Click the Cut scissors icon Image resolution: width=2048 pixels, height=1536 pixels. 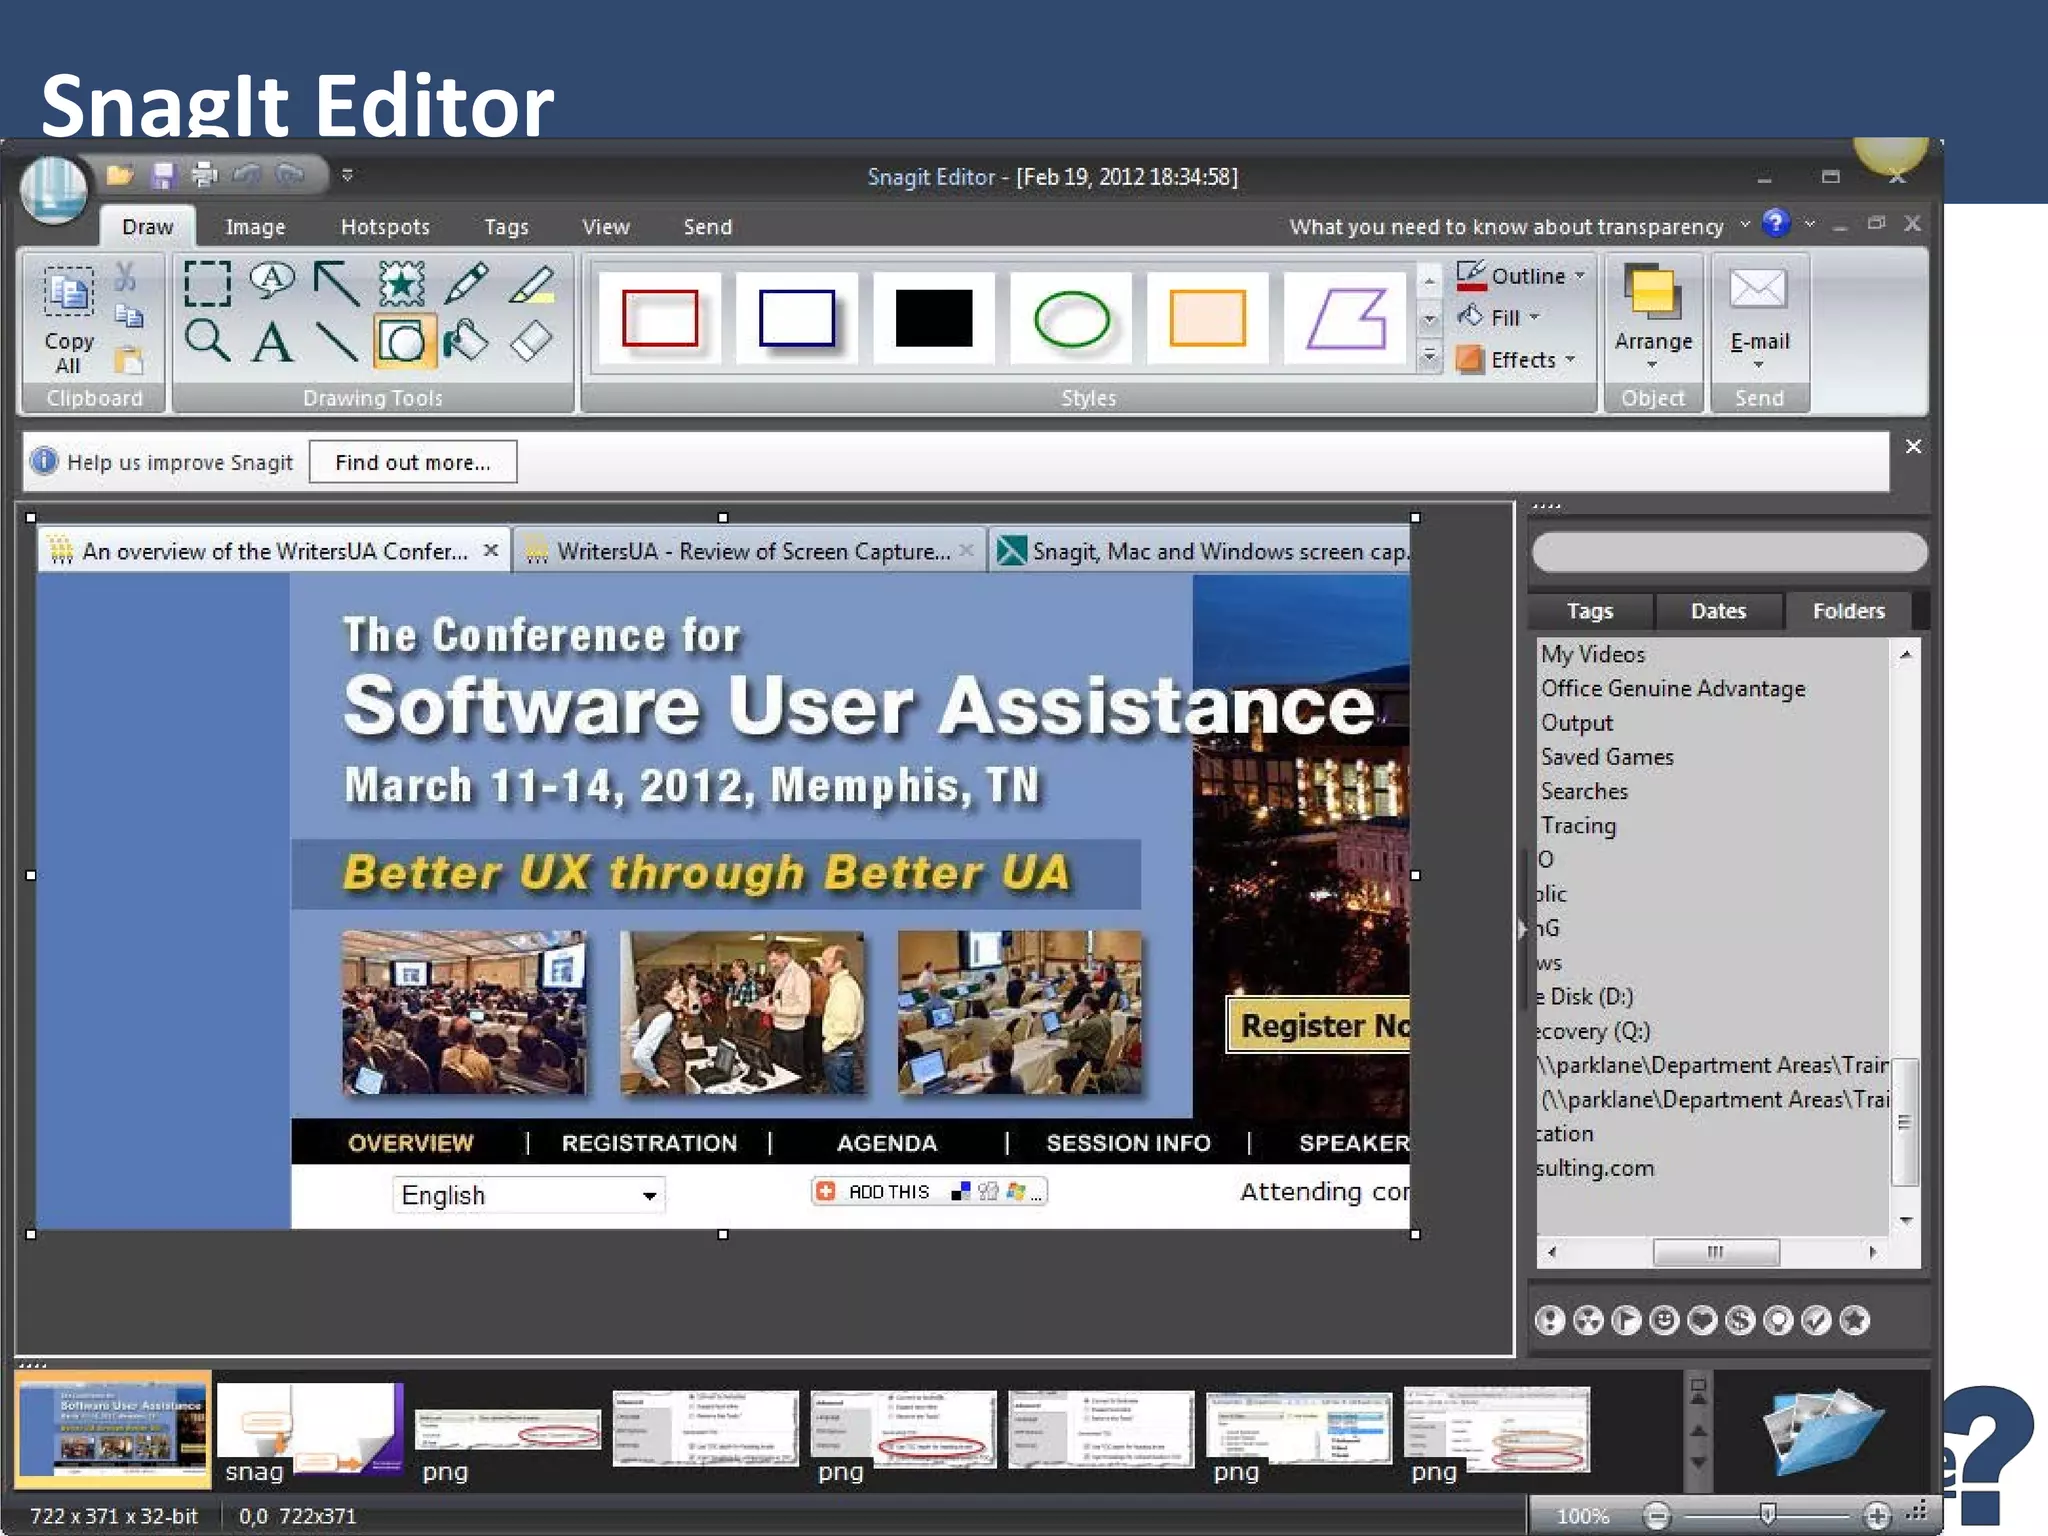point(126,277)
